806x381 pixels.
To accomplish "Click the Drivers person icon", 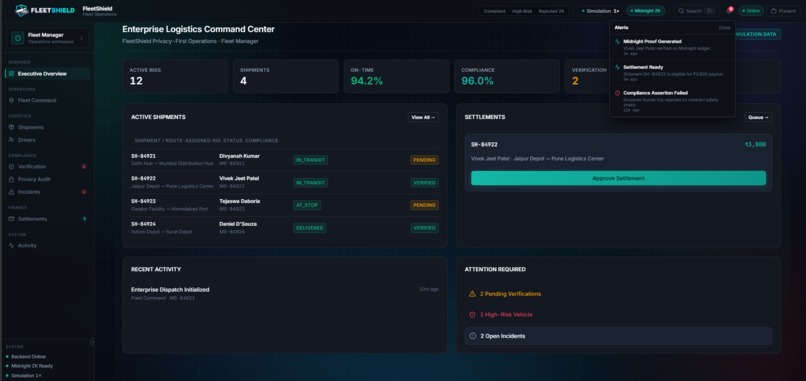I will coord(11,140).
